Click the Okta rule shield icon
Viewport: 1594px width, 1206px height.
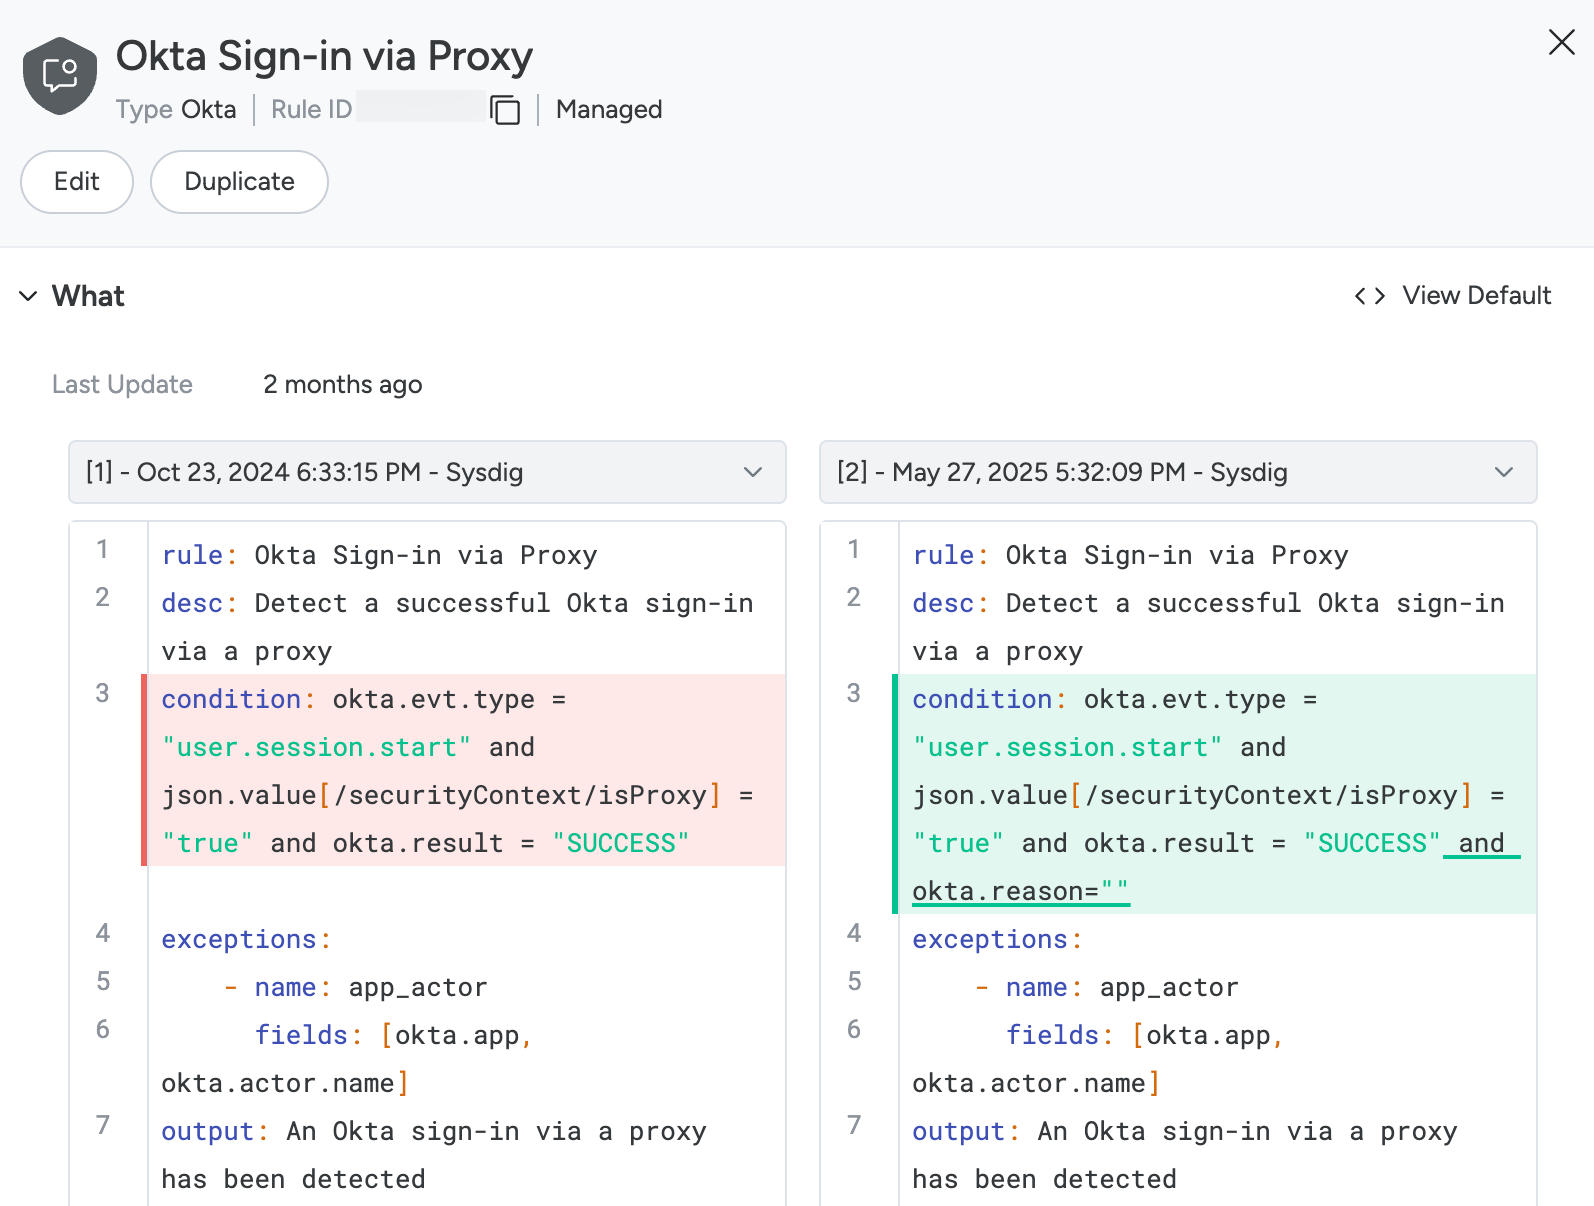[60, 76]
